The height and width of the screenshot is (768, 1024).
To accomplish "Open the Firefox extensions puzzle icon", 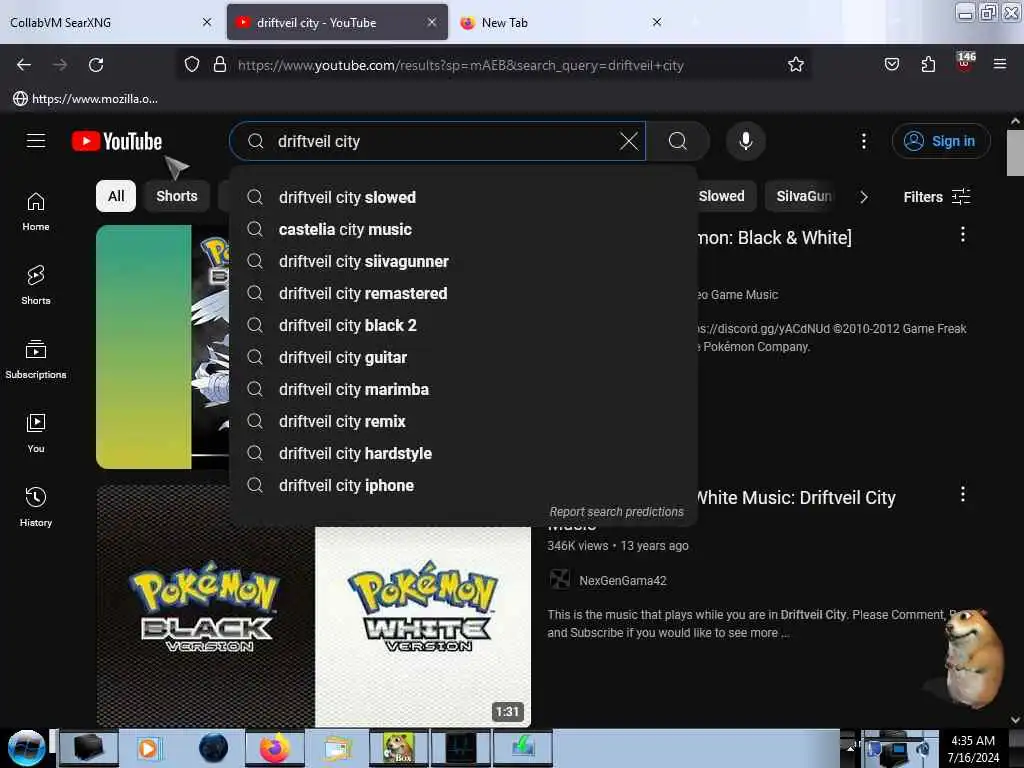I will pyautogui.click(x=928, y=65).
